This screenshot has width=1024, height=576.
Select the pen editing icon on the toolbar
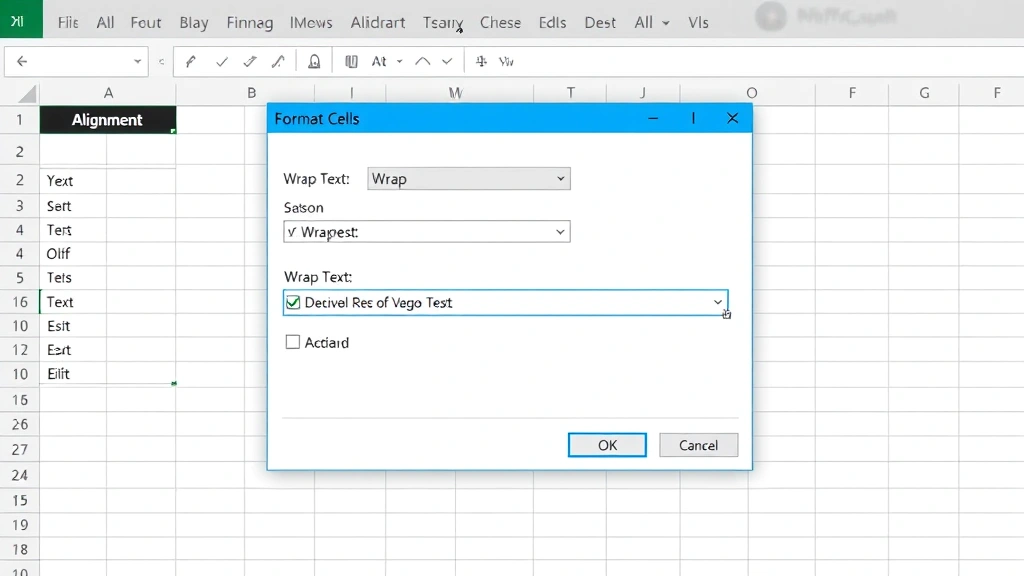191,61
